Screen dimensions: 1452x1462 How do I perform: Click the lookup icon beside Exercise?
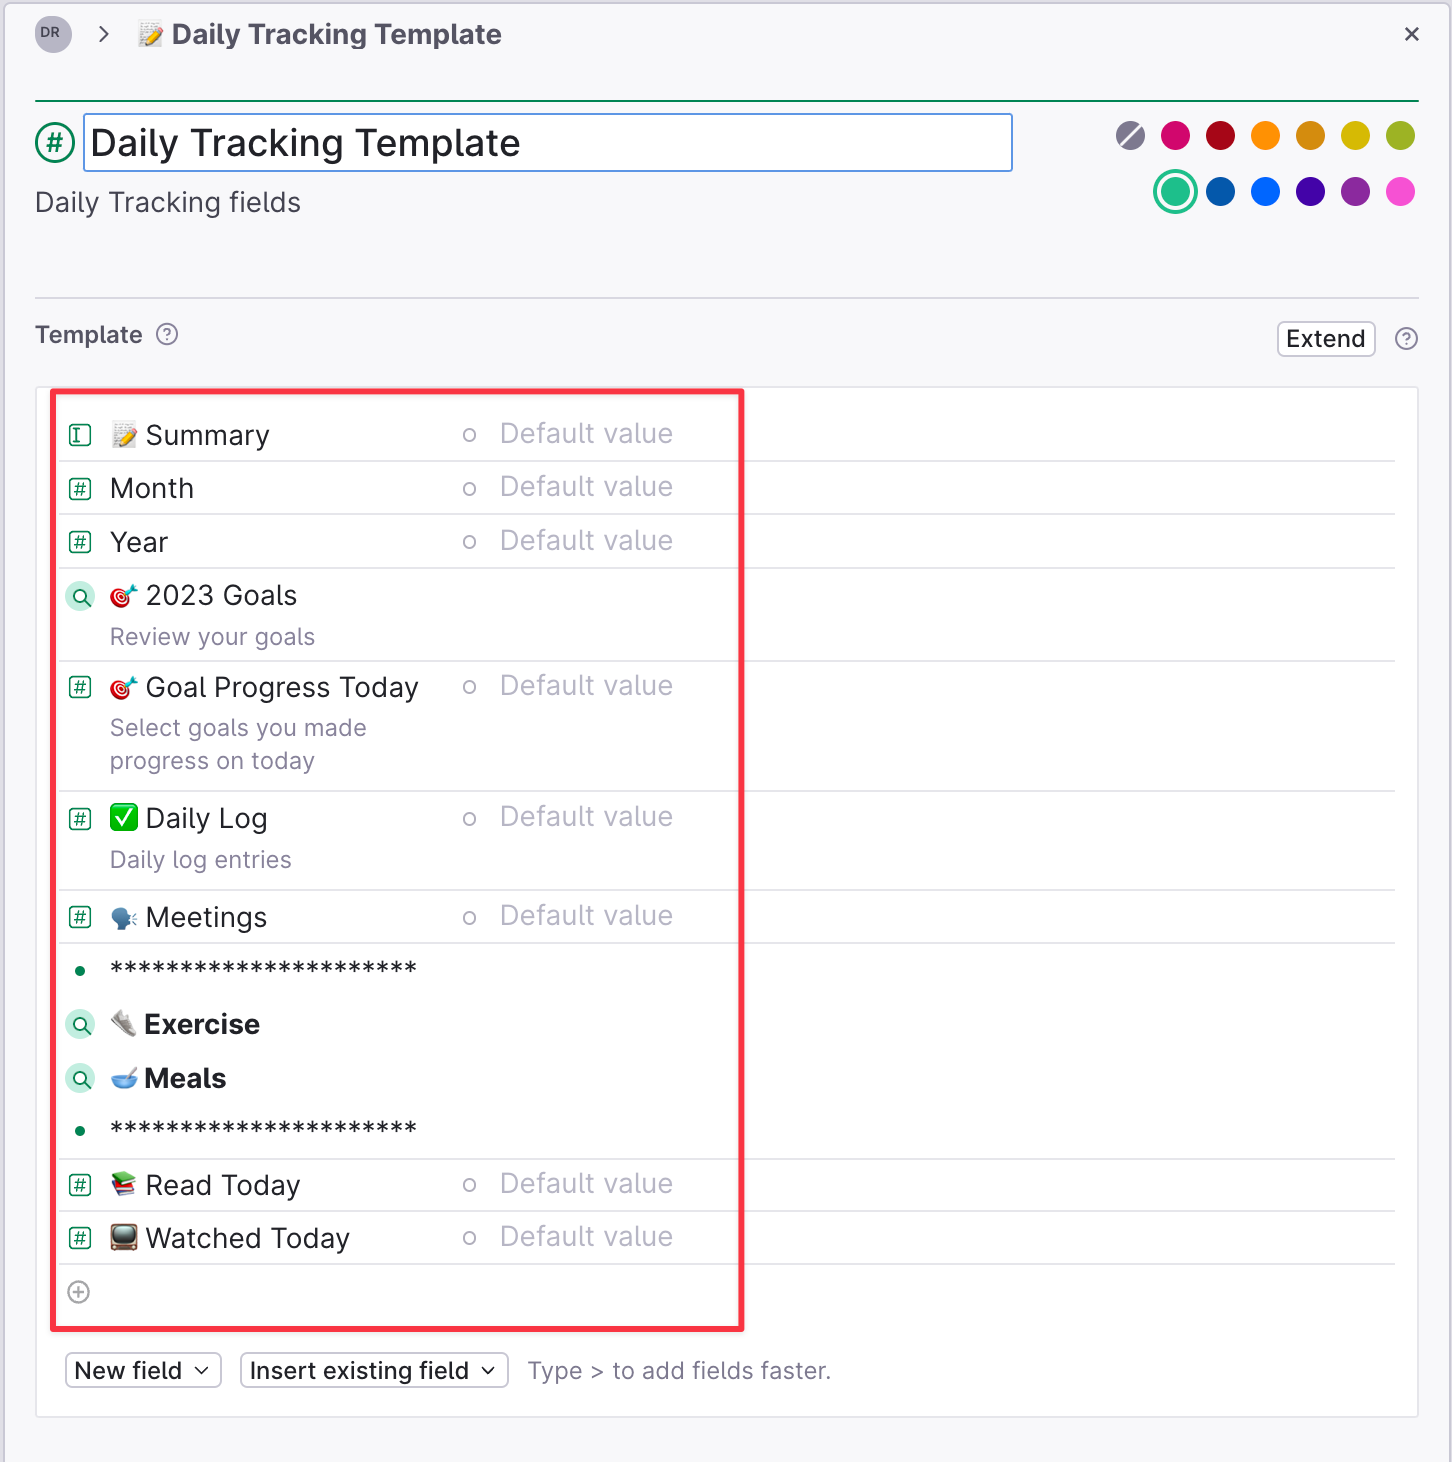click(x=80, y=1024)
